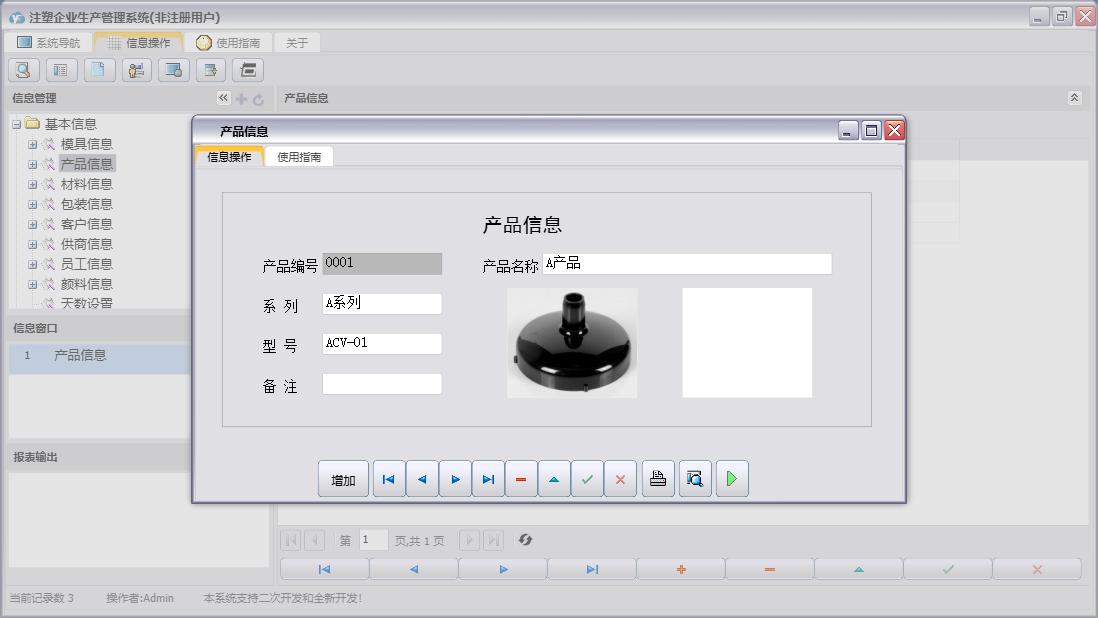Expand the 模具信息 tree node
Image resolution: width=1098 pixels, height=618 pixels.
(x=32, y=143)
